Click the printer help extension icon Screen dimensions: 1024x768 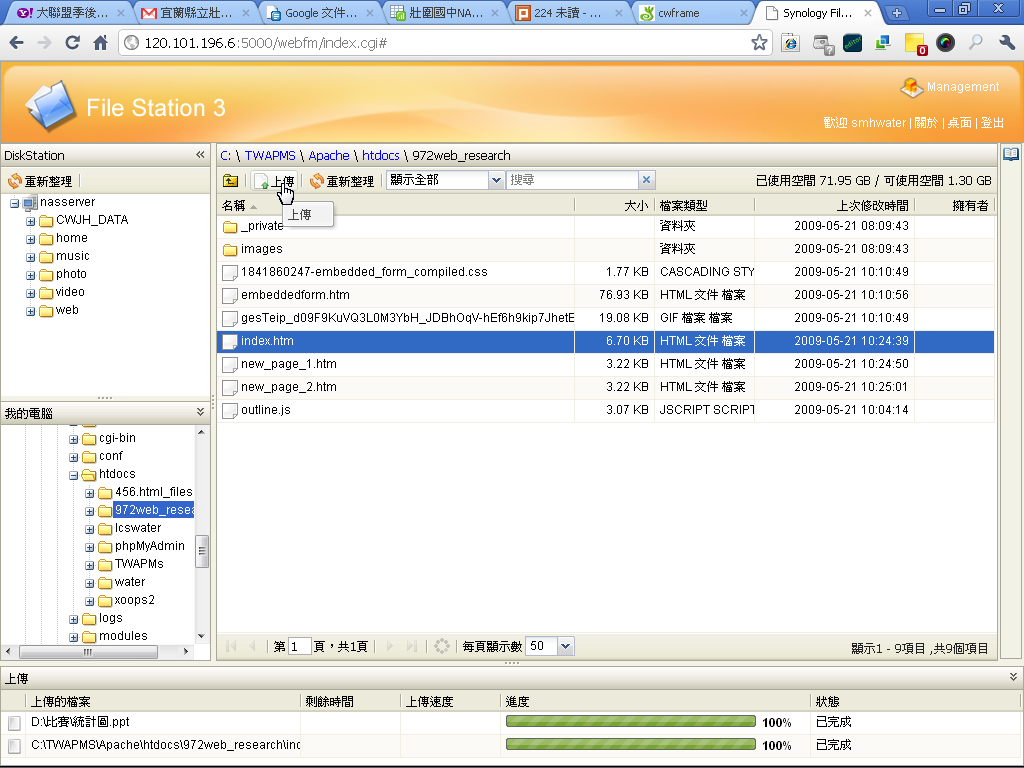[823, 44]
